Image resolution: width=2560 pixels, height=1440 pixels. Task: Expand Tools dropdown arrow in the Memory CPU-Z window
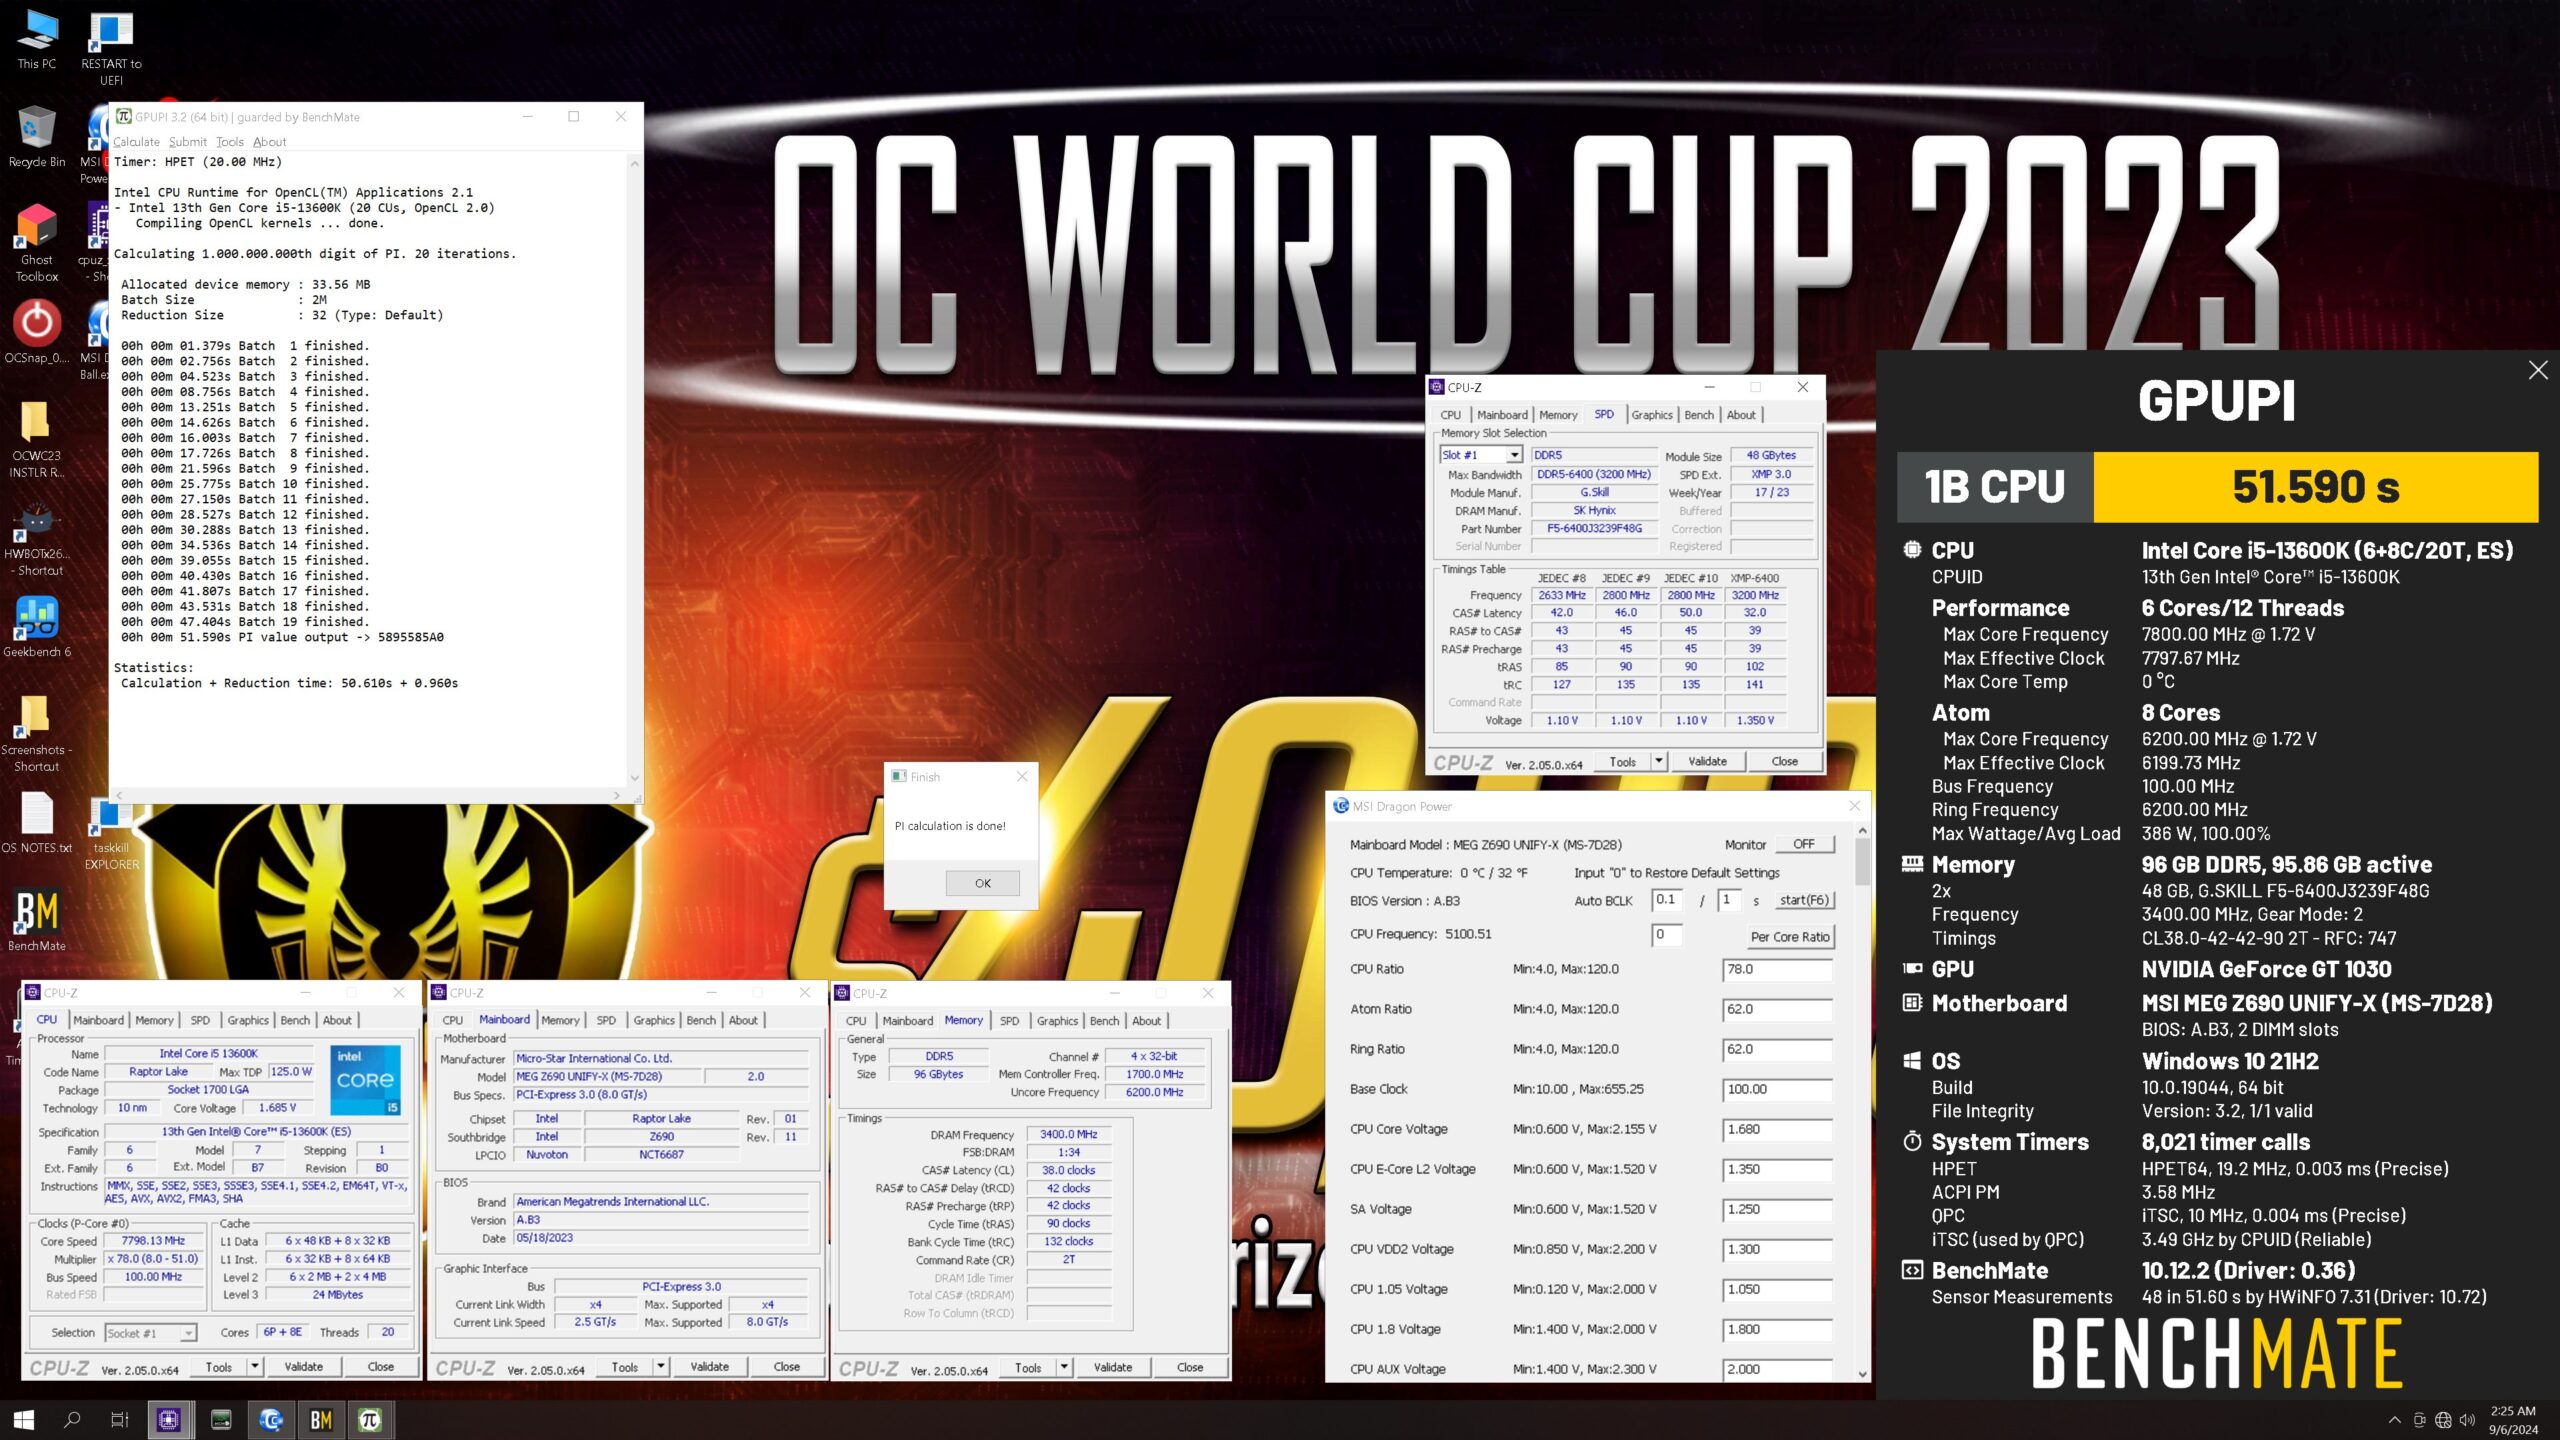[1064, 1367]
